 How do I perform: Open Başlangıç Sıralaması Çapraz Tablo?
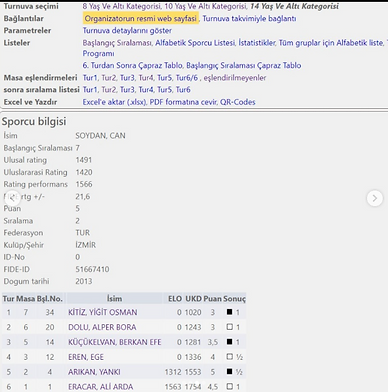coord(244,65)
